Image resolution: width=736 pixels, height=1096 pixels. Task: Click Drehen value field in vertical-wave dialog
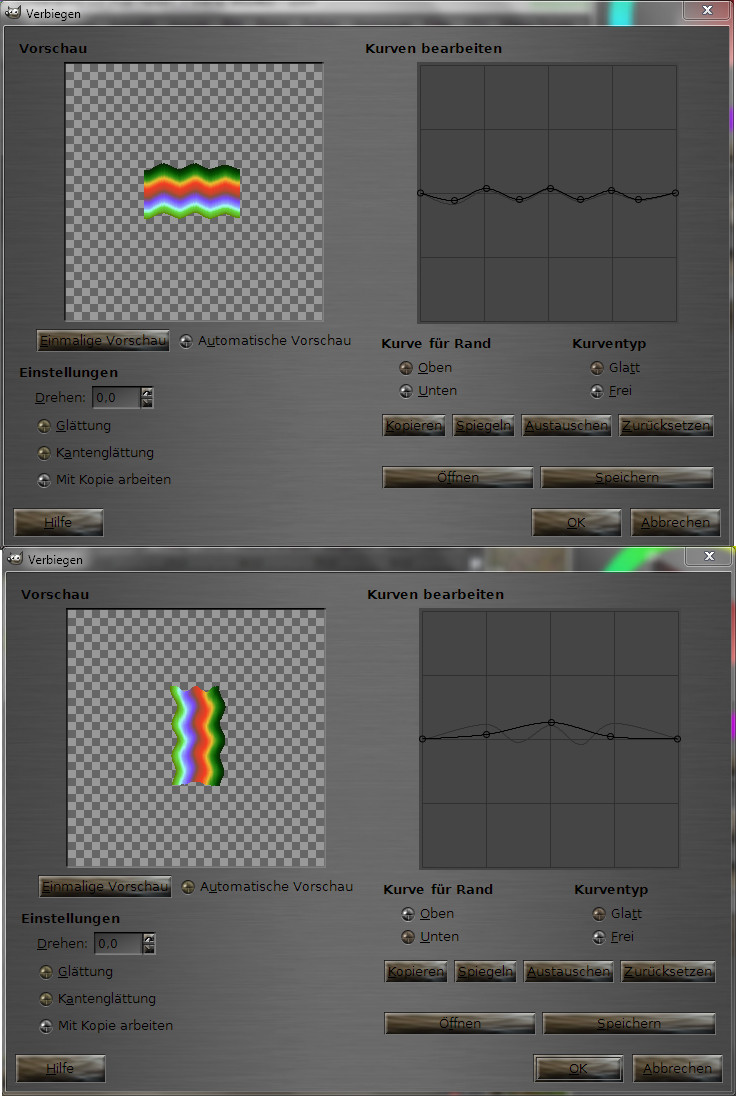pos(118,944)
